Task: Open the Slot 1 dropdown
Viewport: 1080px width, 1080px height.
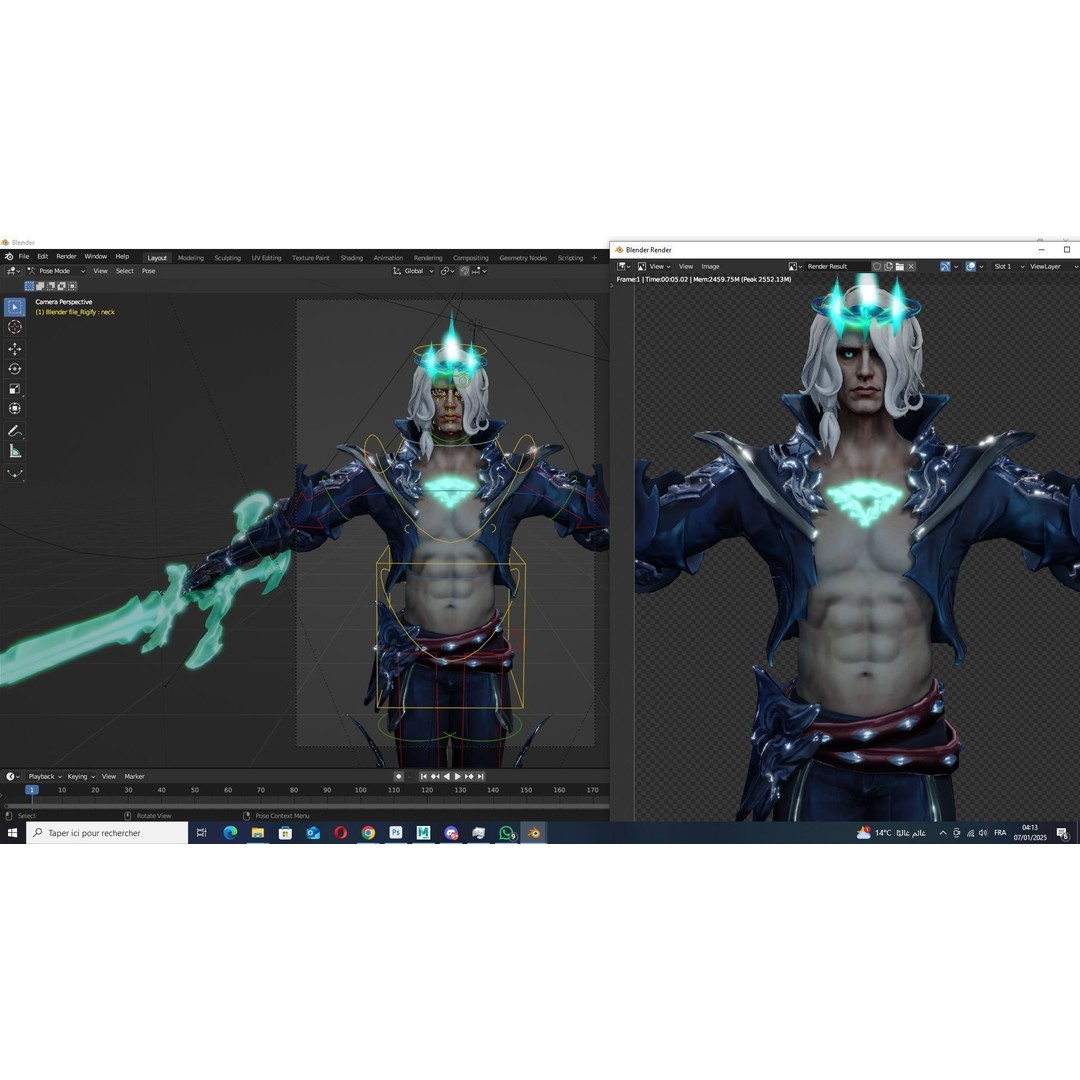Action: [x=1008, y=267]
